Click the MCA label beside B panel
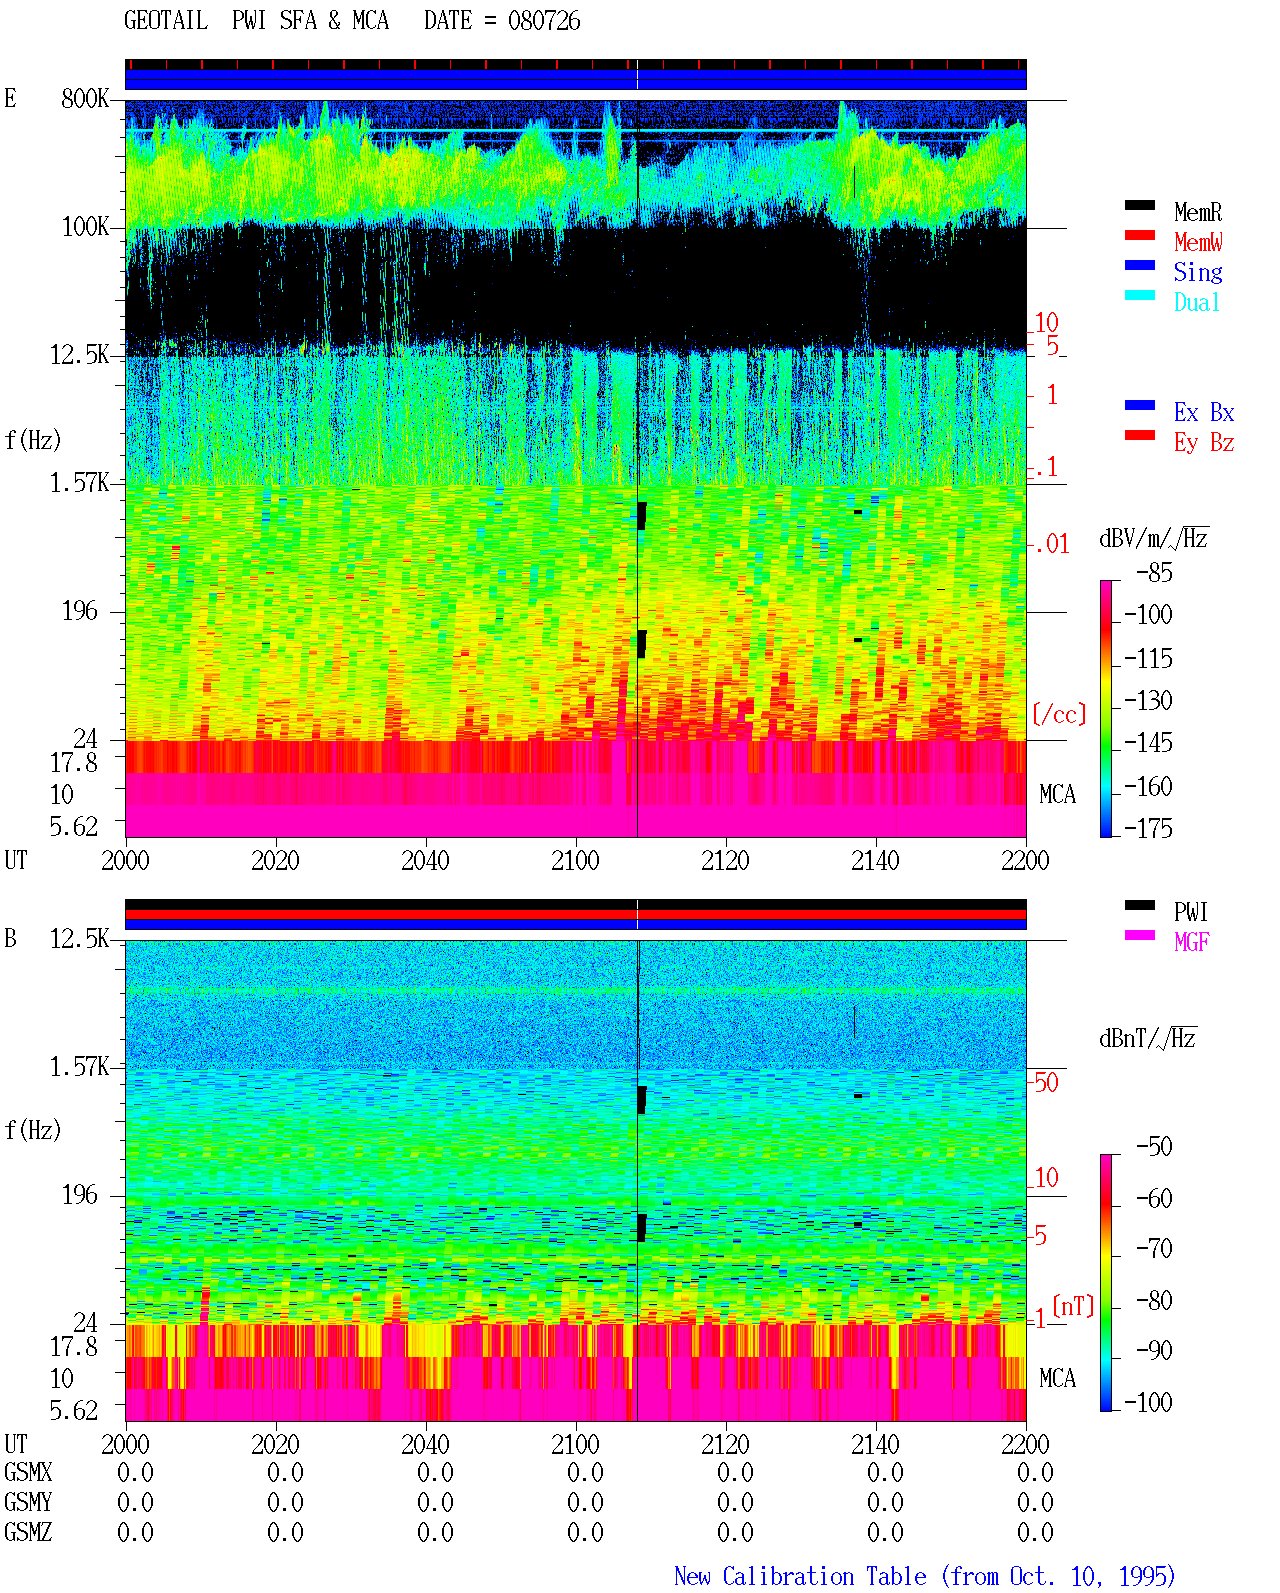This screenshot has width=1280, height=1593. [1057, 1378]
